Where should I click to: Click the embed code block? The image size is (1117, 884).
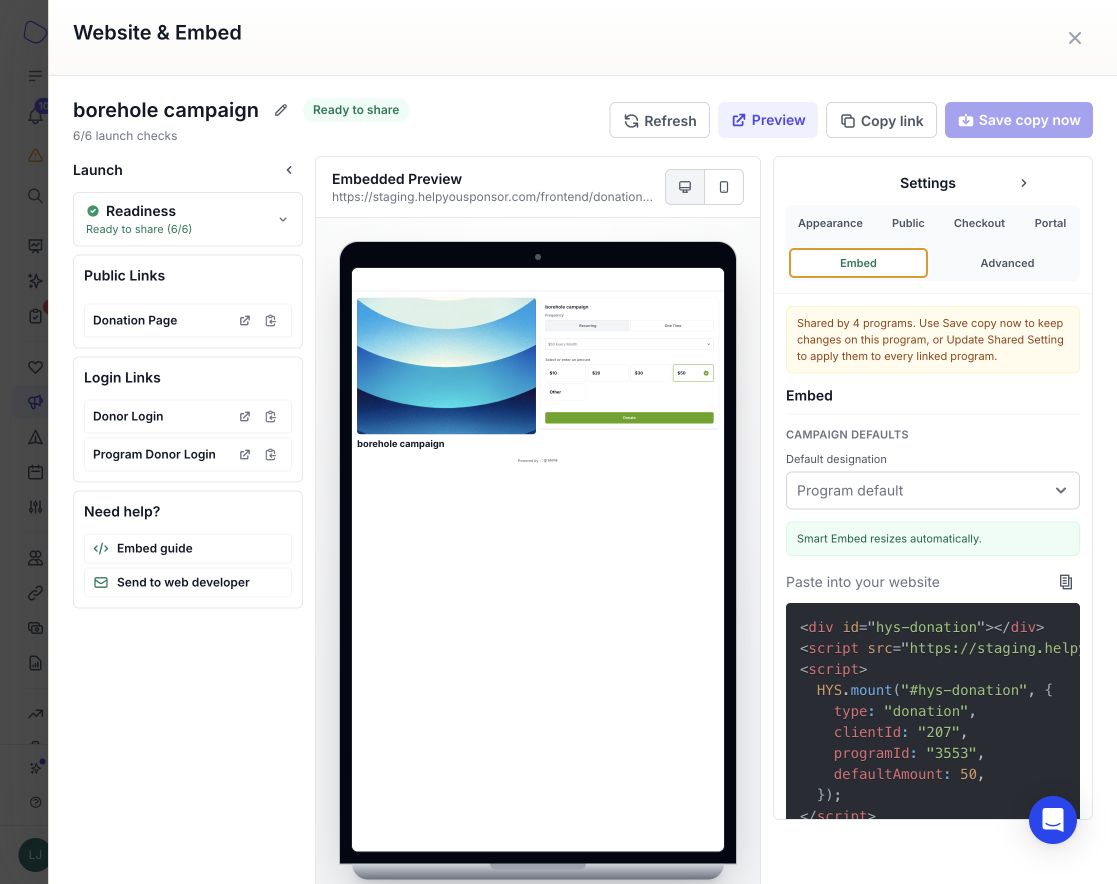[932, 711]
